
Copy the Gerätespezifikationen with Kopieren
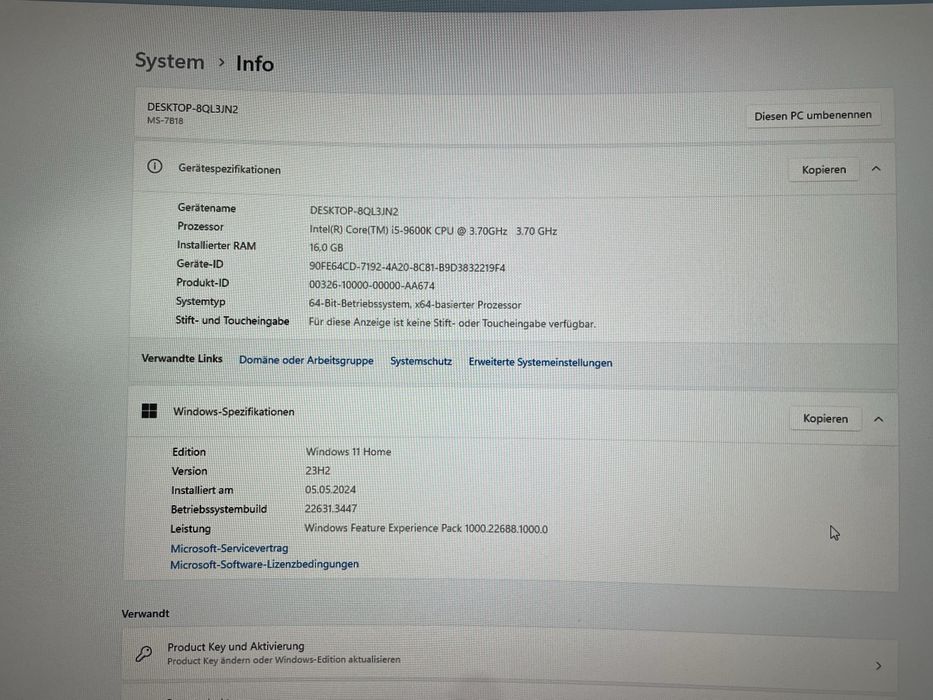pyautogui.click(x=824, y=170)
